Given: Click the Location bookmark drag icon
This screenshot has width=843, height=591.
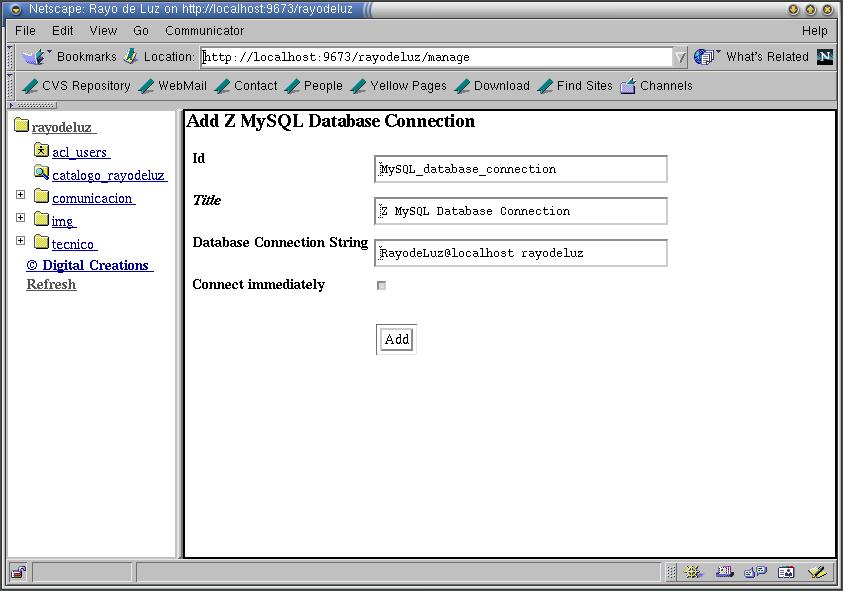Looking at the screenshot, I should [131, 56].
